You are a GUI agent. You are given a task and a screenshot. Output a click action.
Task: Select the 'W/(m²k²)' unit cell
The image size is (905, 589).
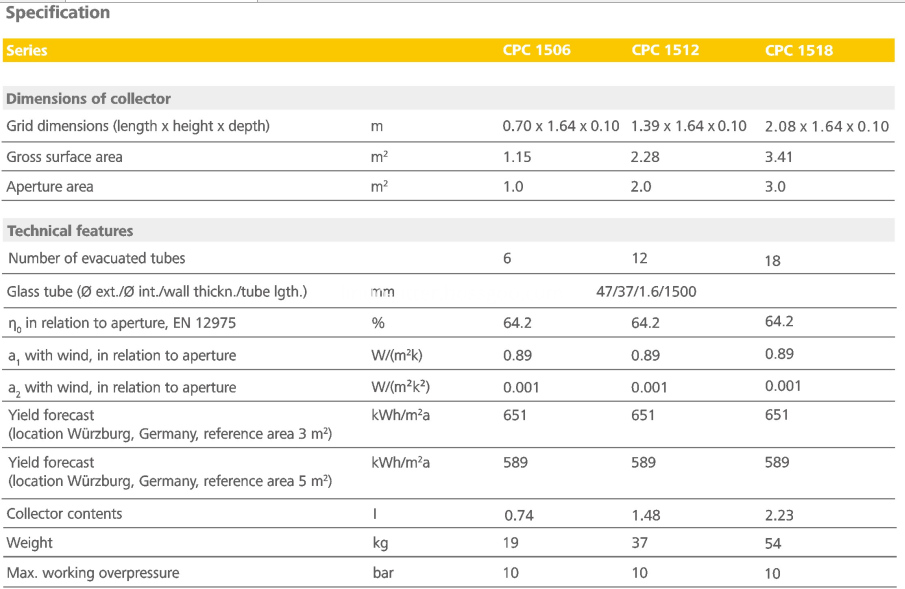400,387
